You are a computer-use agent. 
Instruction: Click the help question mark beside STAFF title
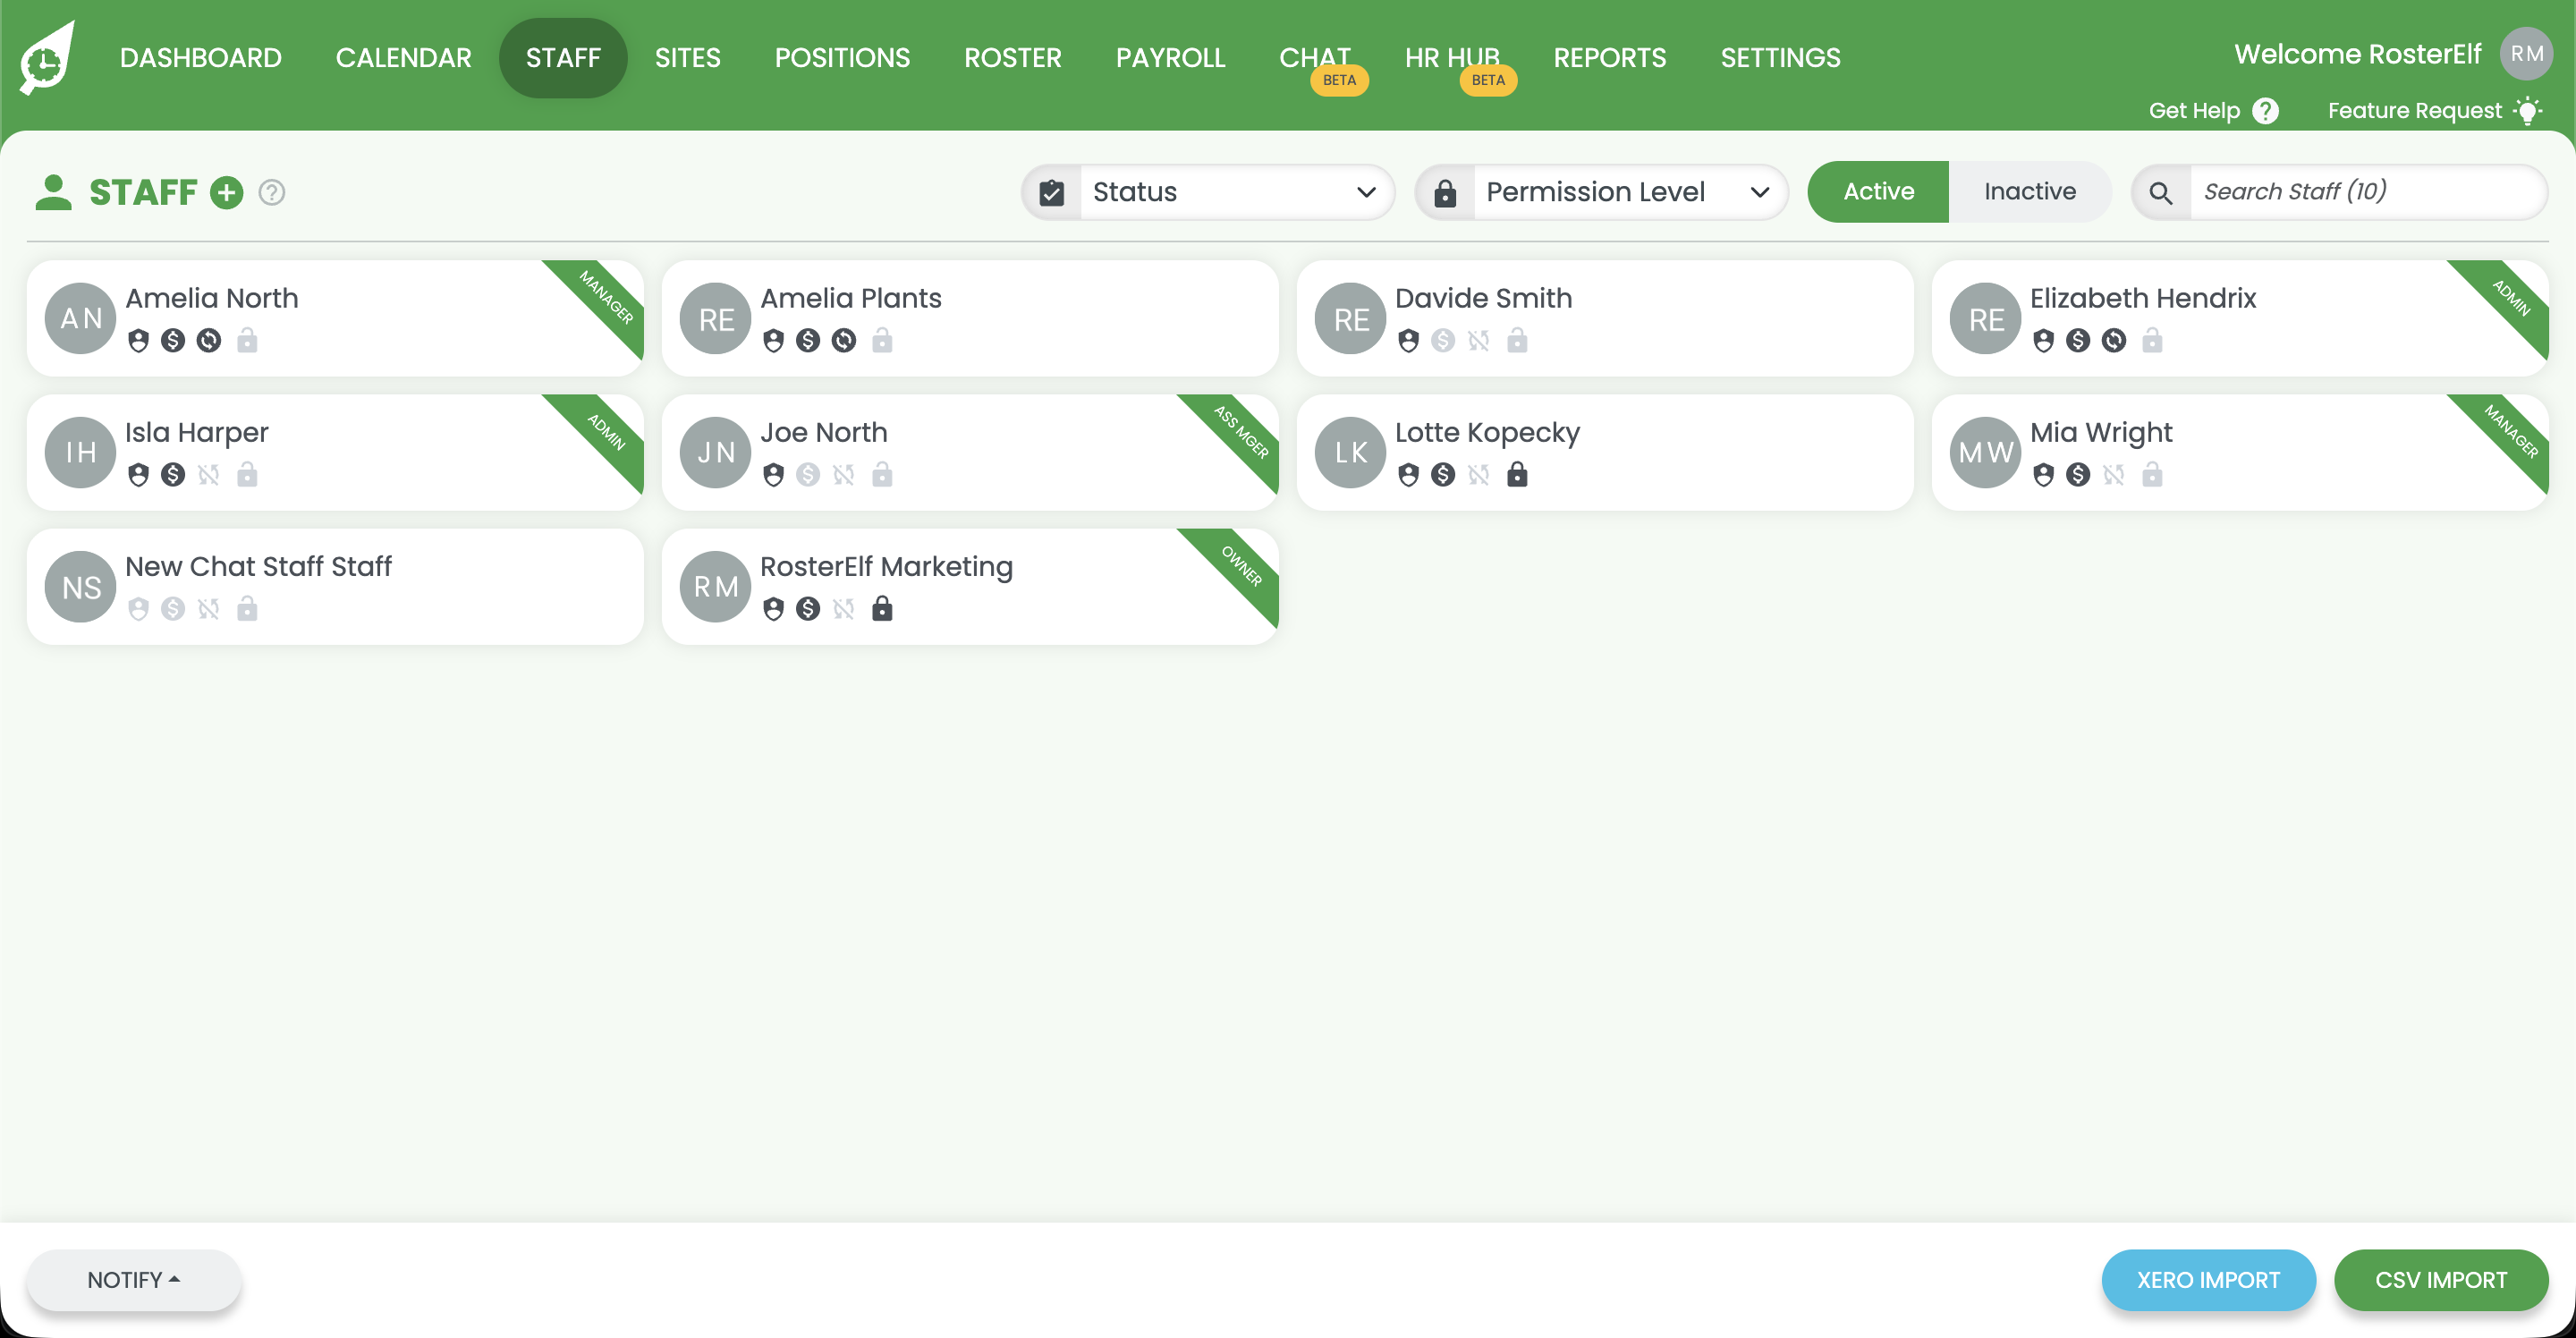click(x=271, y=192)
